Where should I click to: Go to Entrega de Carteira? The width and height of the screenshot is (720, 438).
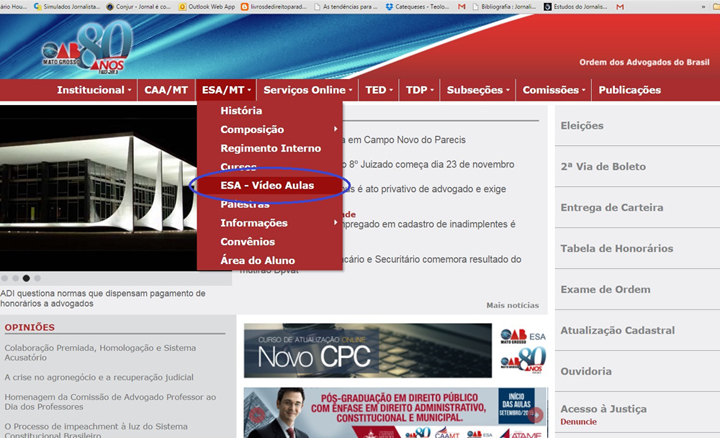point(612,208)
